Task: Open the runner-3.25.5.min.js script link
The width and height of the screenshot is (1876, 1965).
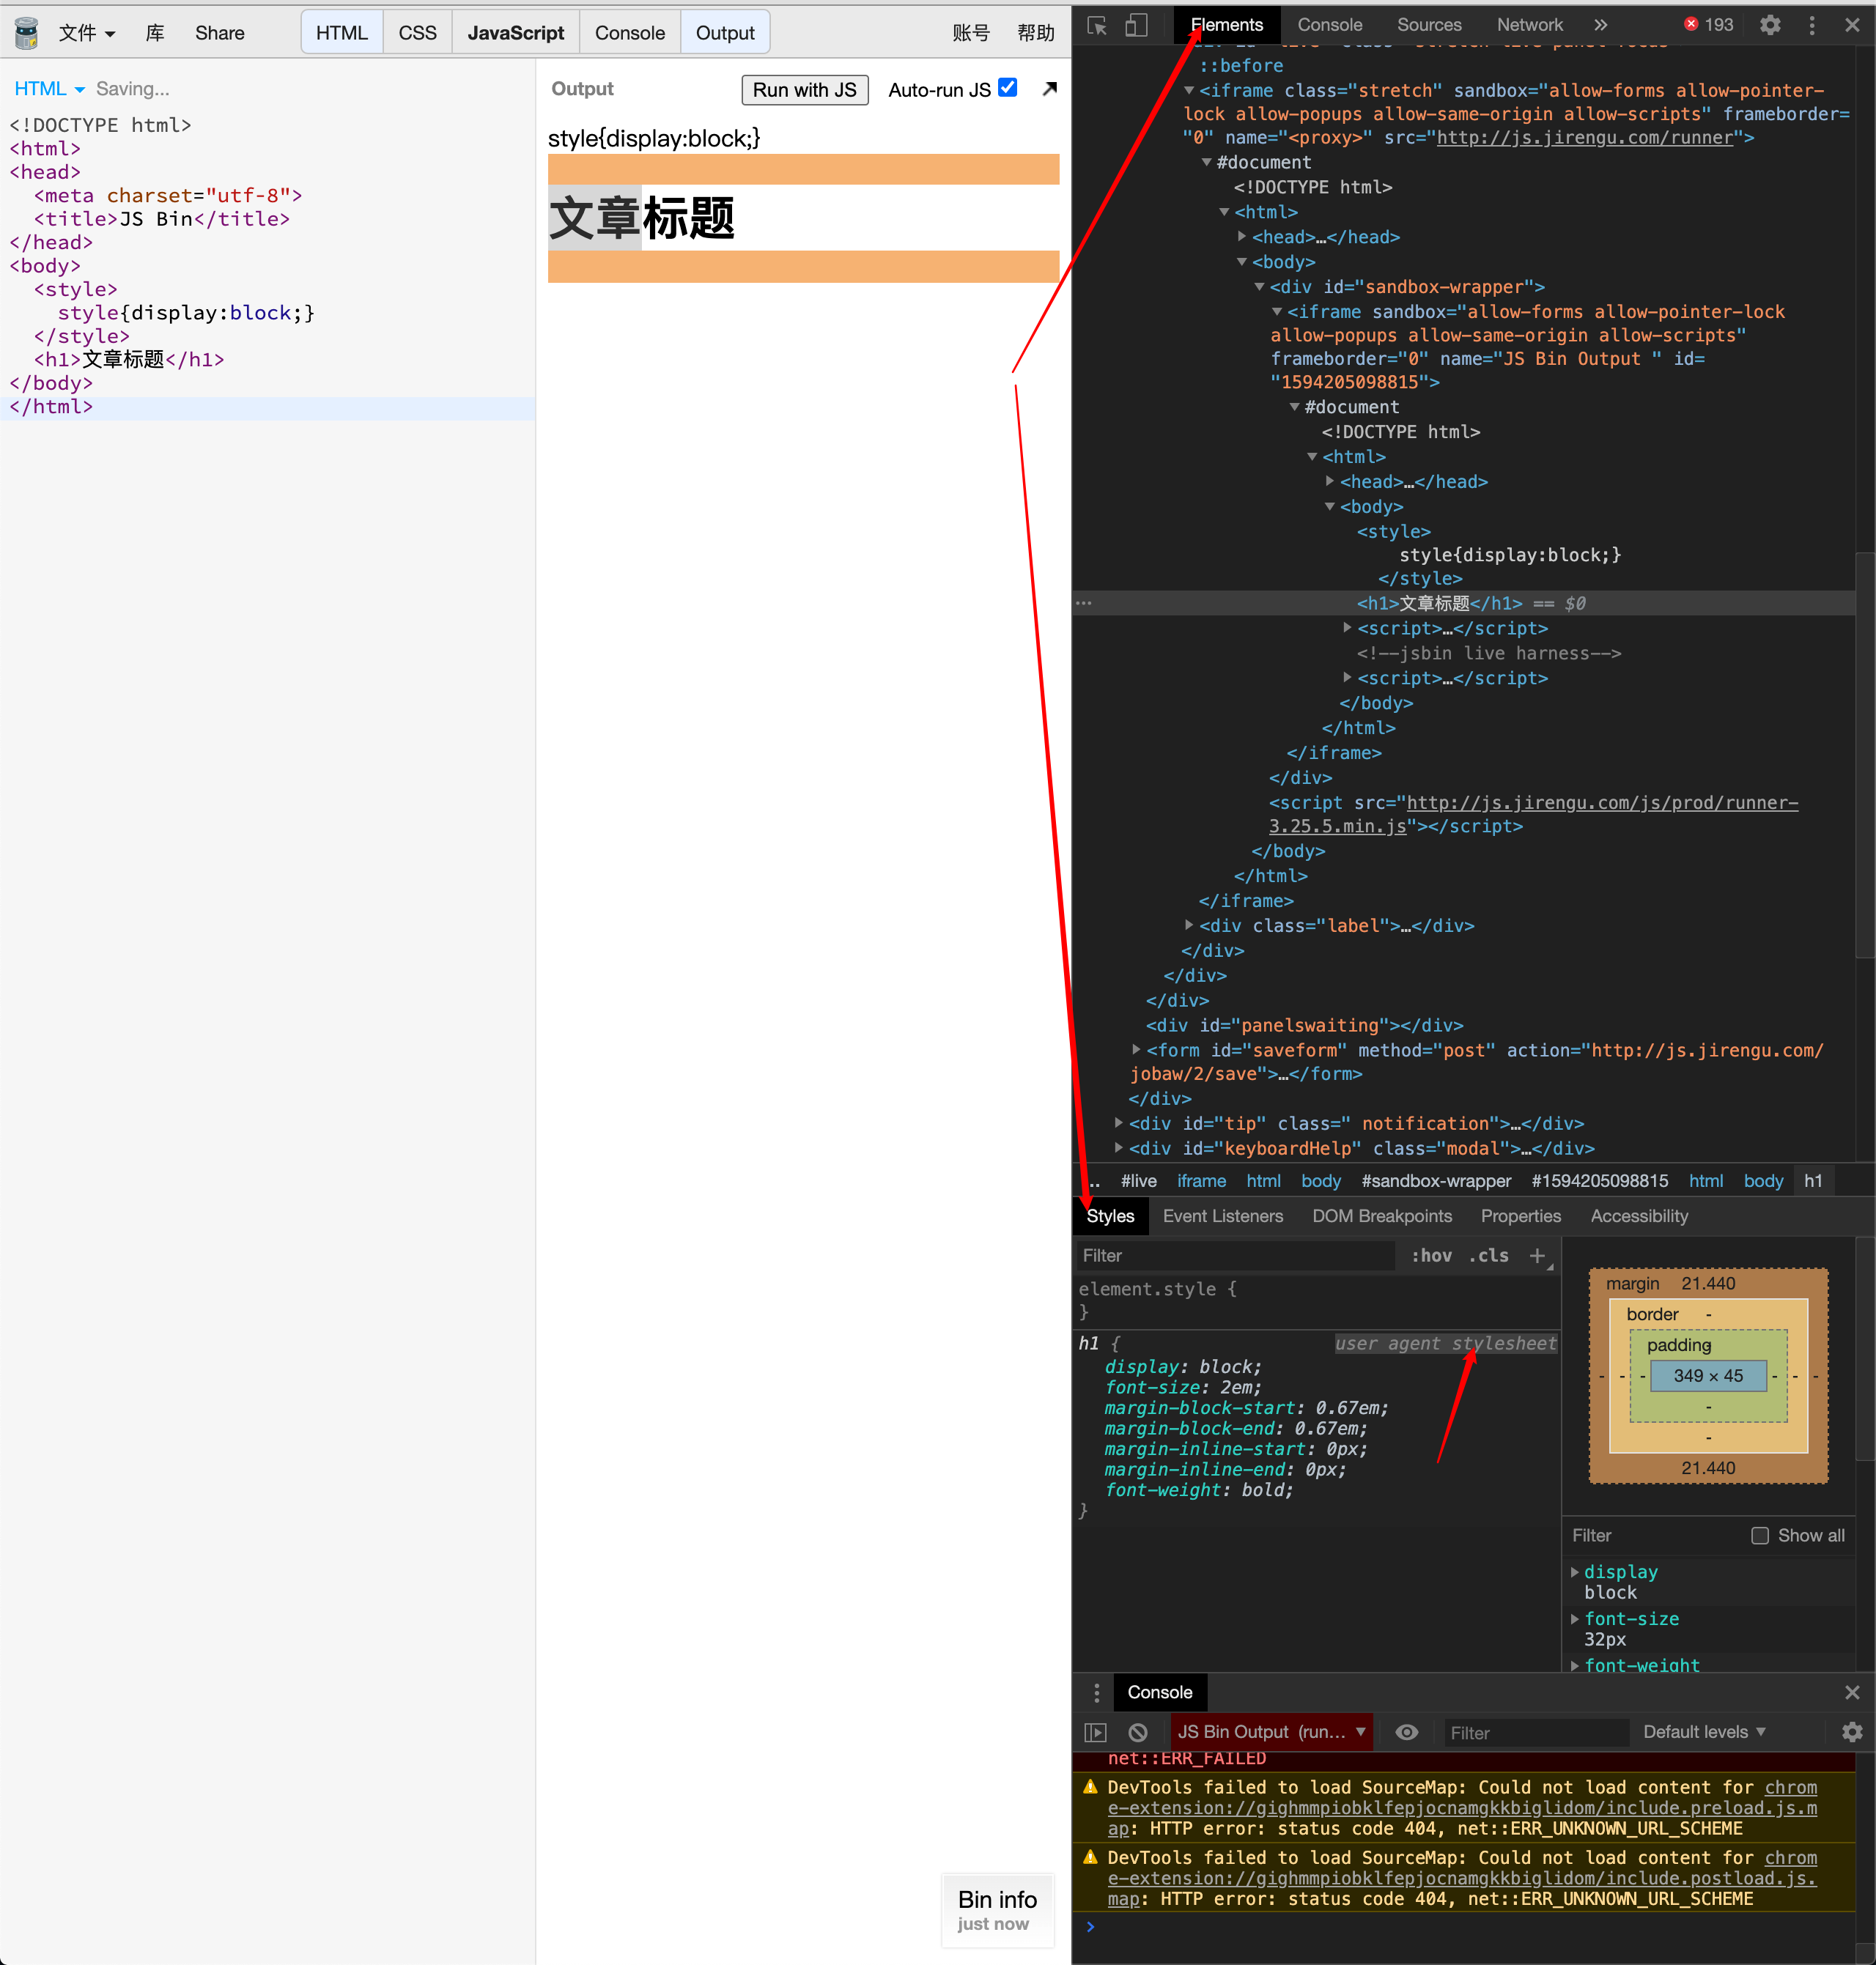Action: tap(1533, 814)
